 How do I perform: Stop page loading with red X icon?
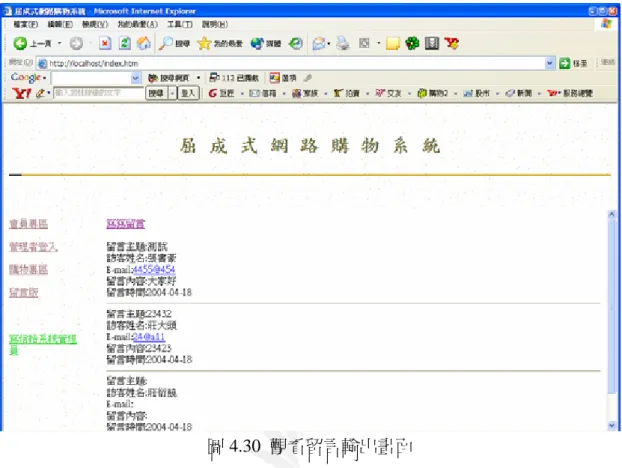(105, 43)
